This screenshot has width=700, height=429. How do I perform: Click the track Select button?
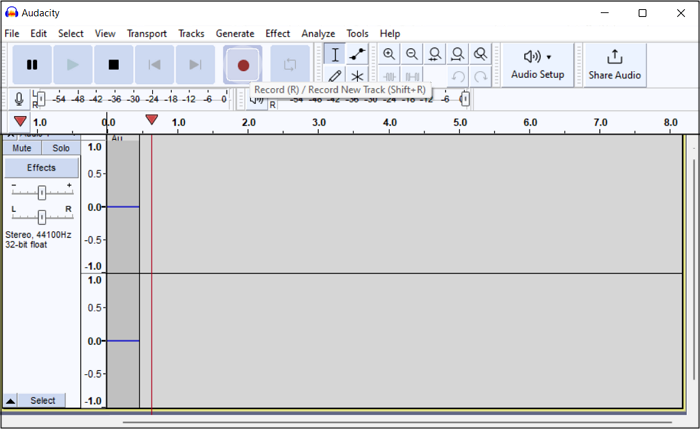[42, 401]
